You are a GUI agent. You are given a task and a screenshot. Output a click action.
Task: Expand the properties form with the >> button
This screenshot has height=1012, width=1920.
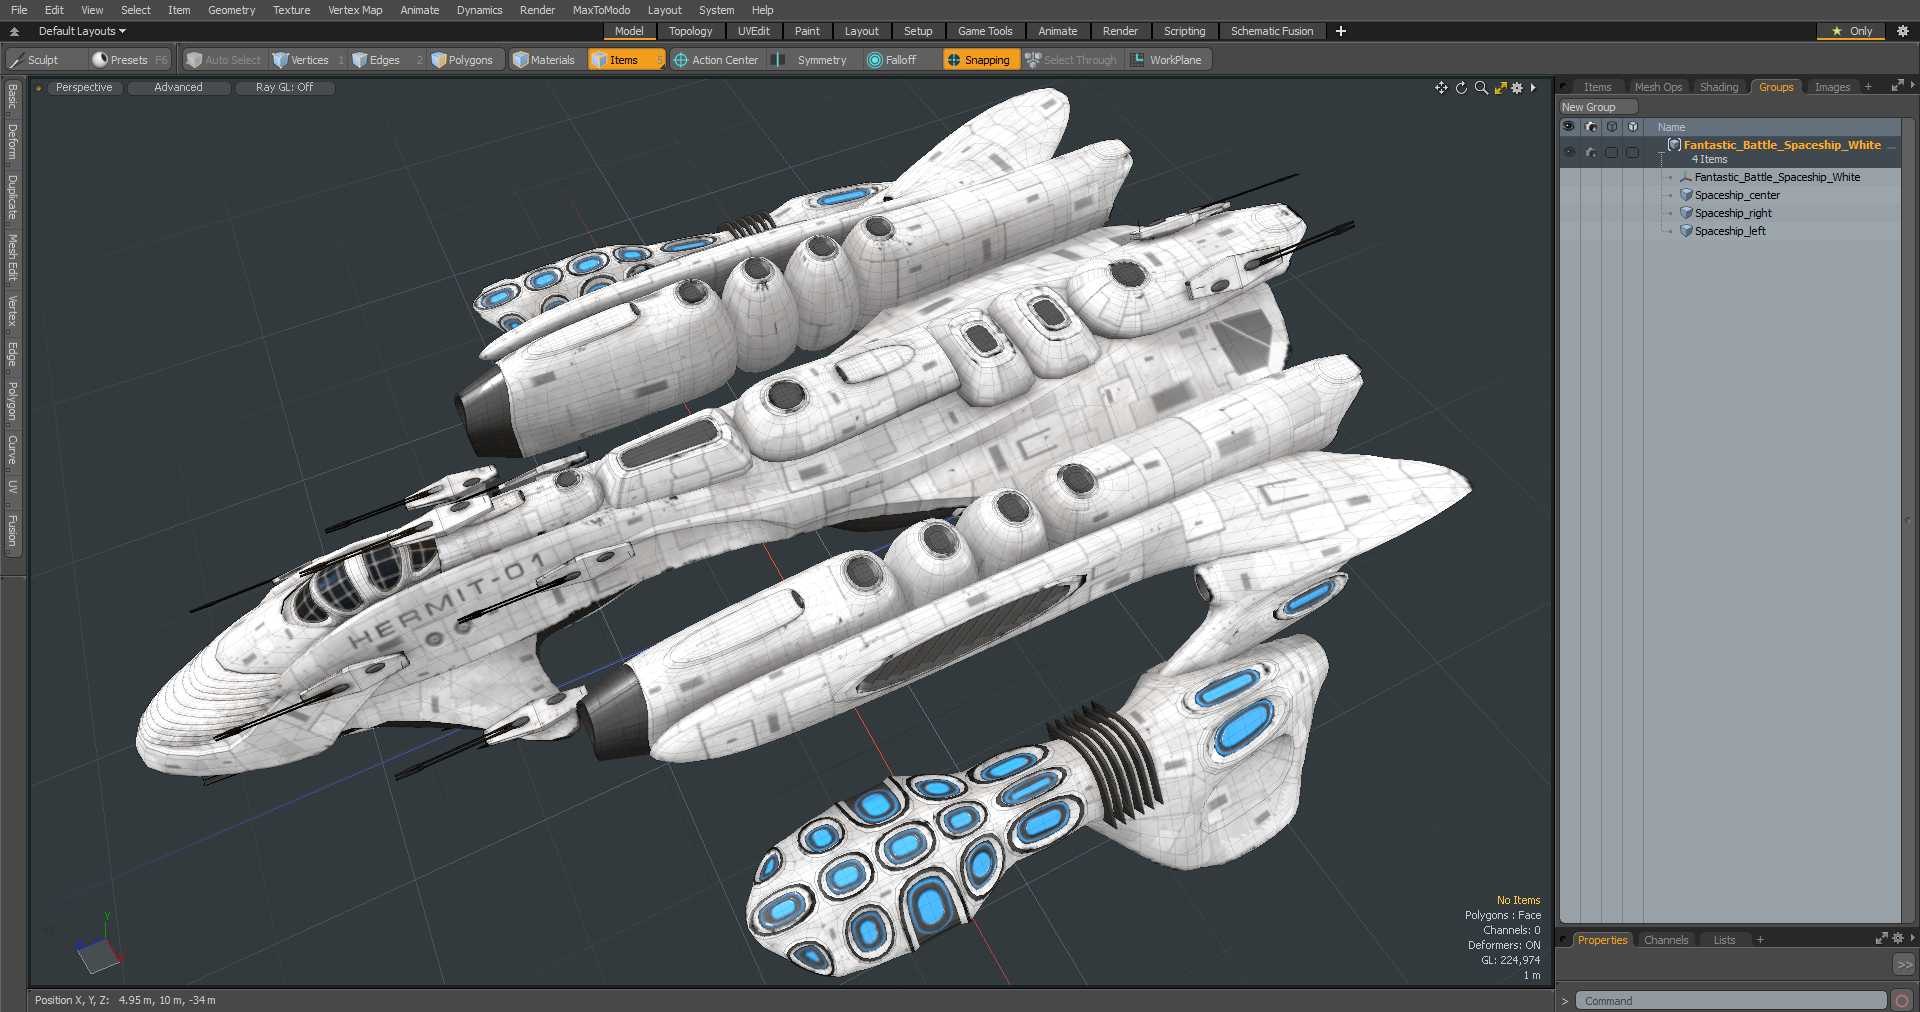tap(1904, 965)
